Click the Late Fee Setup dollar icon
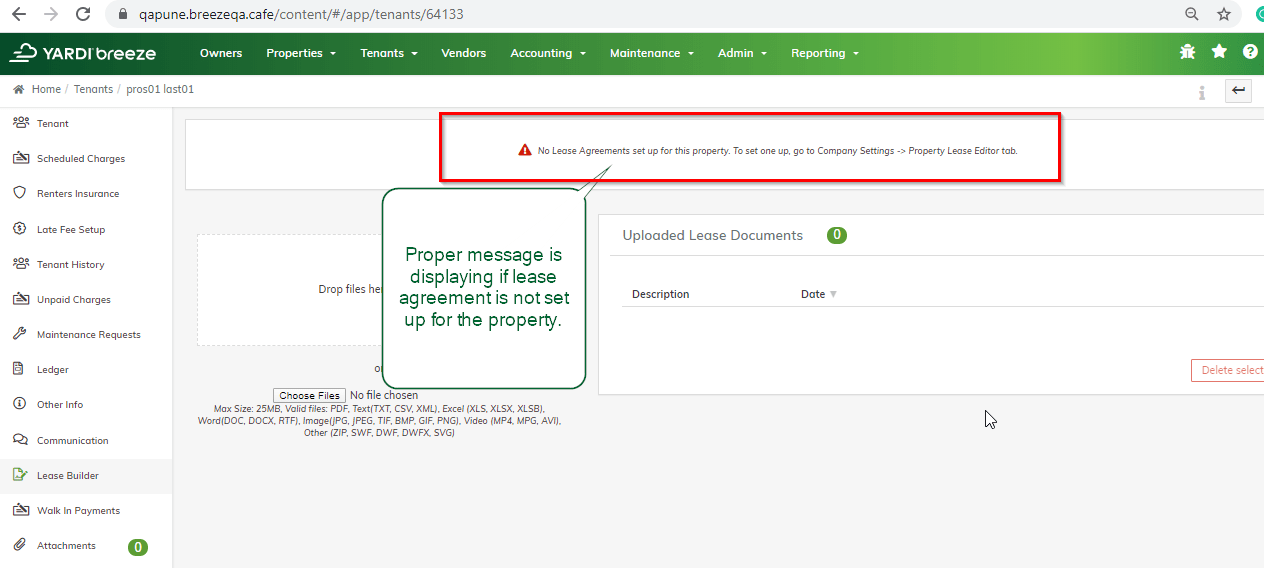Screen dimensions: 1264x568 [x=19, y=228]
